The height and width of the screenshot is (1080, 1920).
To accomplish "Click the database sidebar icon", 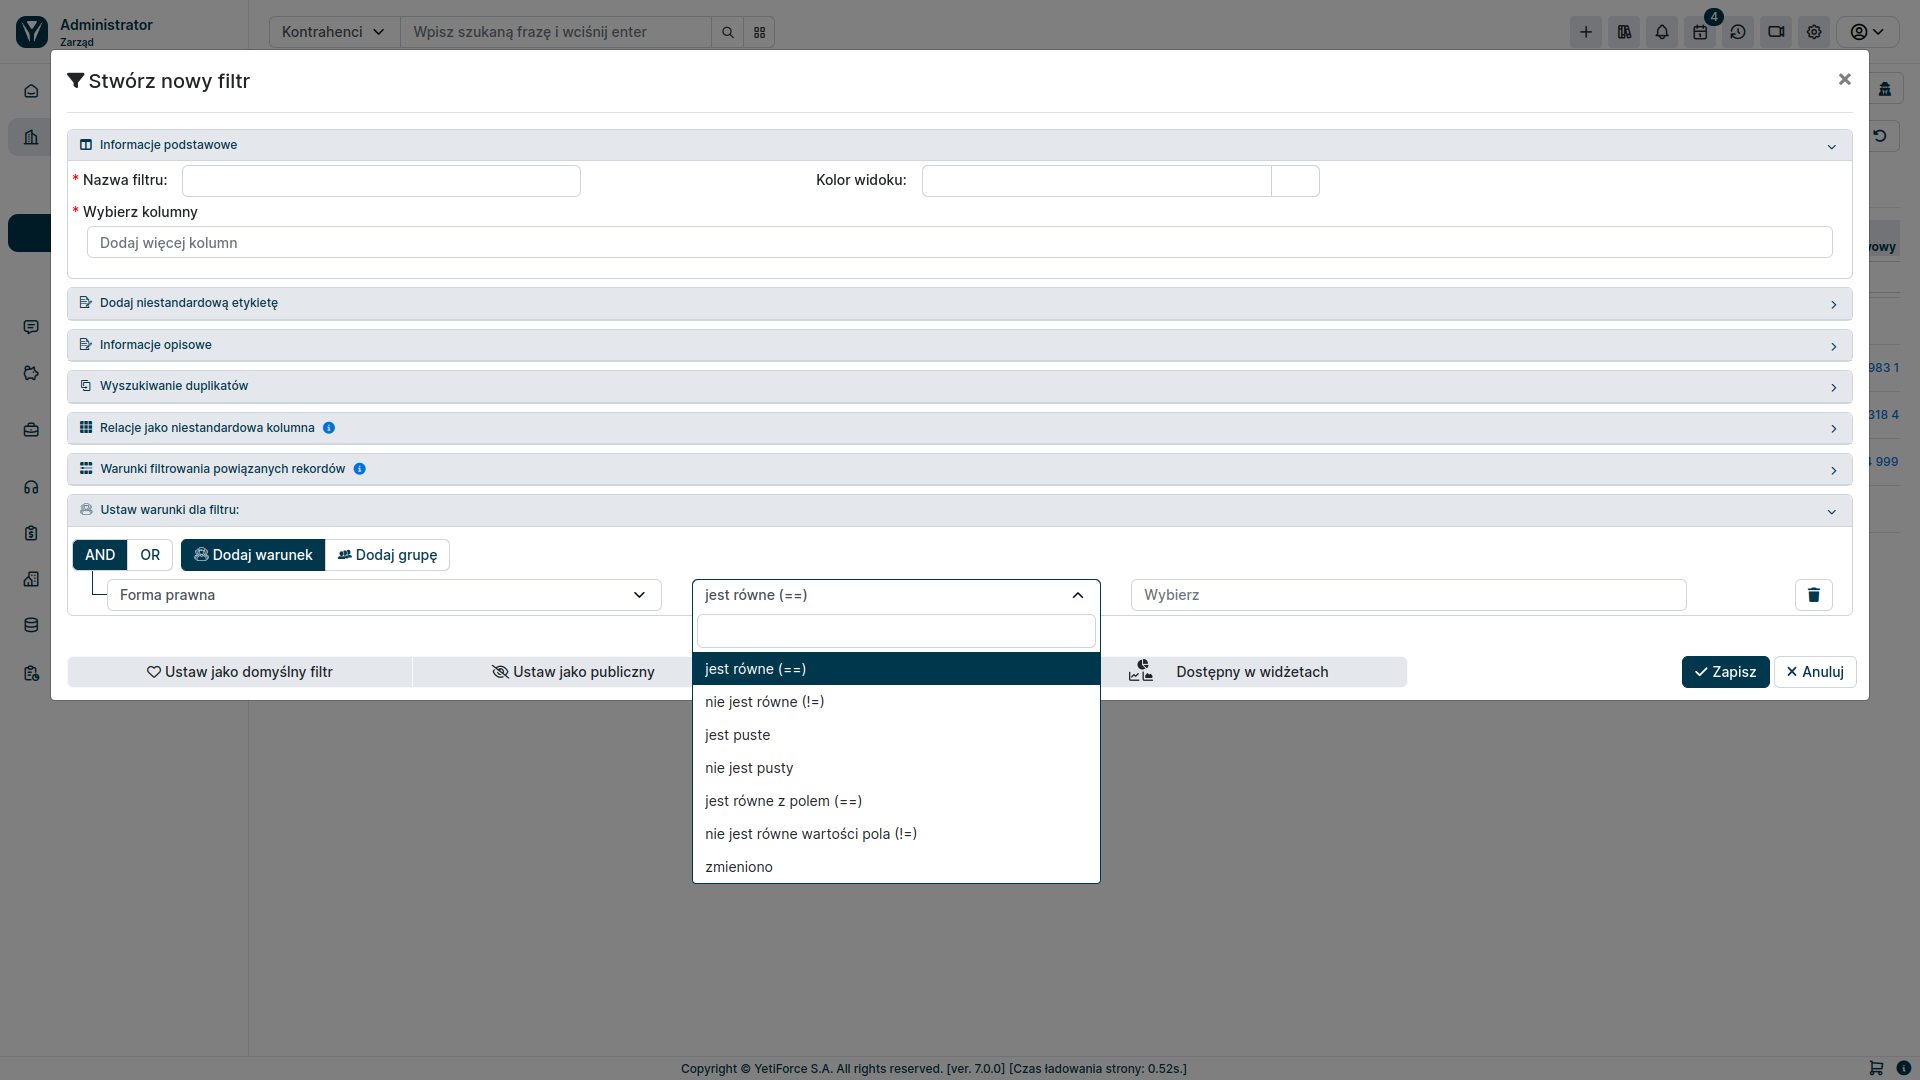I will point(31,625).
